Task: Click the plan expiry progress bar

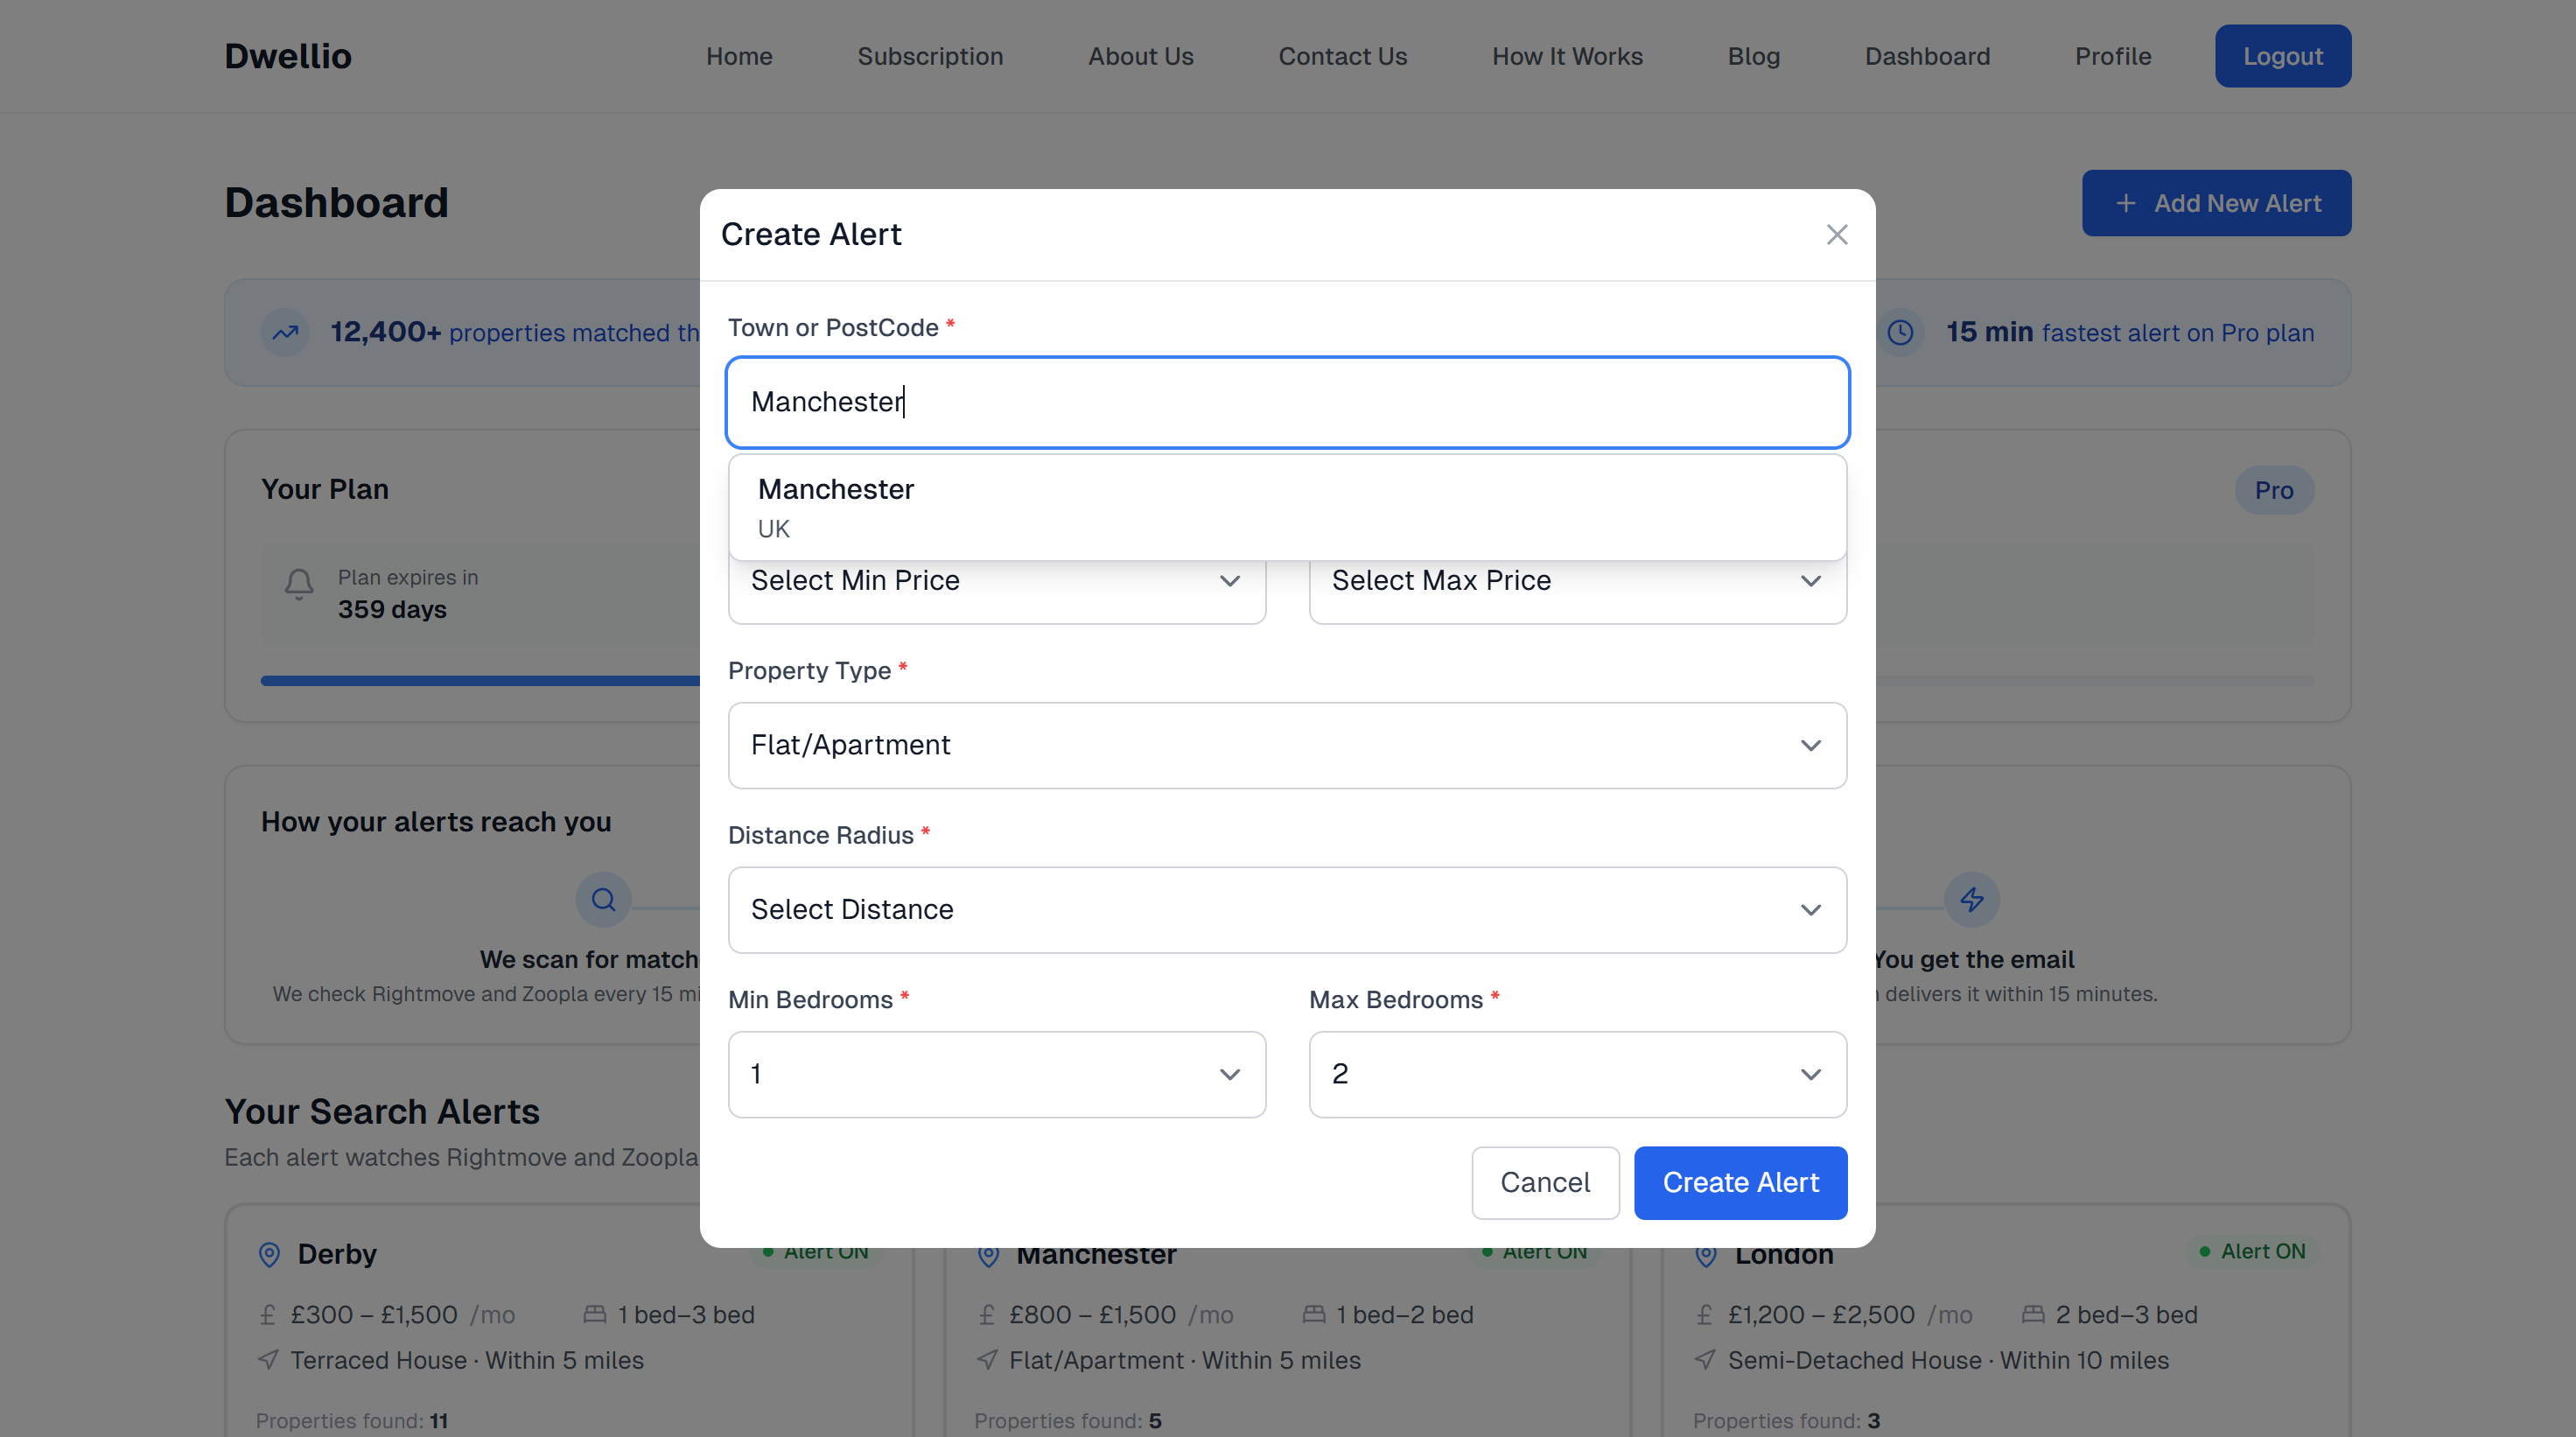Action: tap(480, 681)
